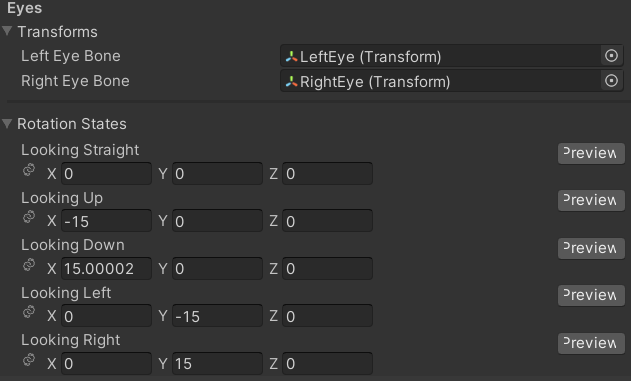This screenshot has height=381, width=631.
Task: Click link icon beside Looking Left rotation
Action: tap(29, 312)
